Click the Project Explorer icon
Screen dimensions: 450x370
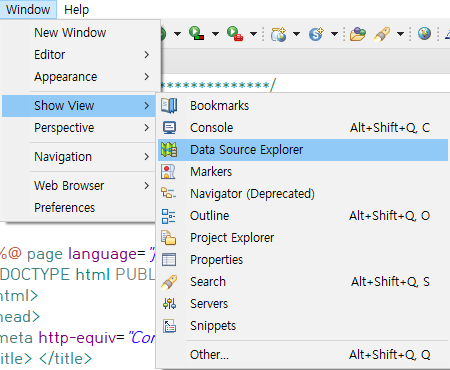click(168, 238)
